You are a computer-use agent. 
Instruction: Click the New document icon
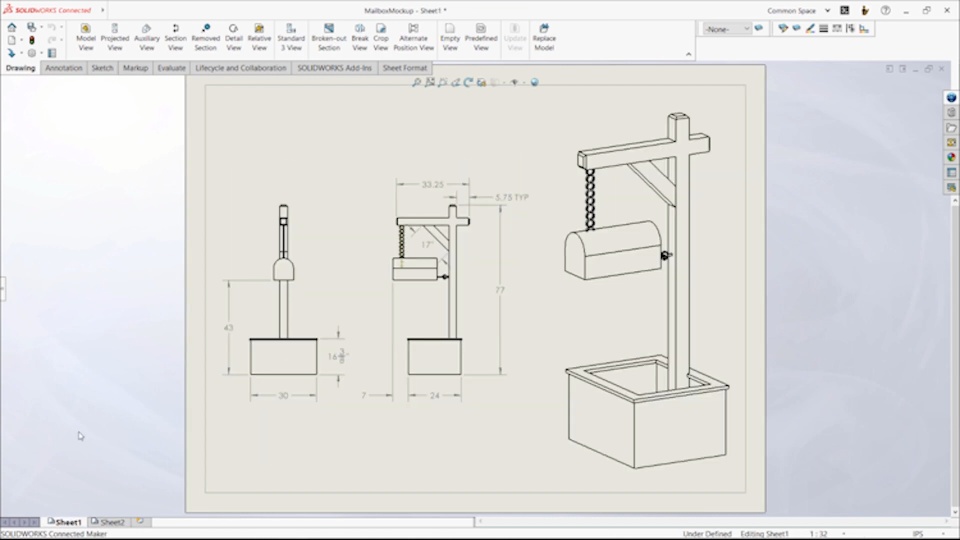[x=12, y=40]
